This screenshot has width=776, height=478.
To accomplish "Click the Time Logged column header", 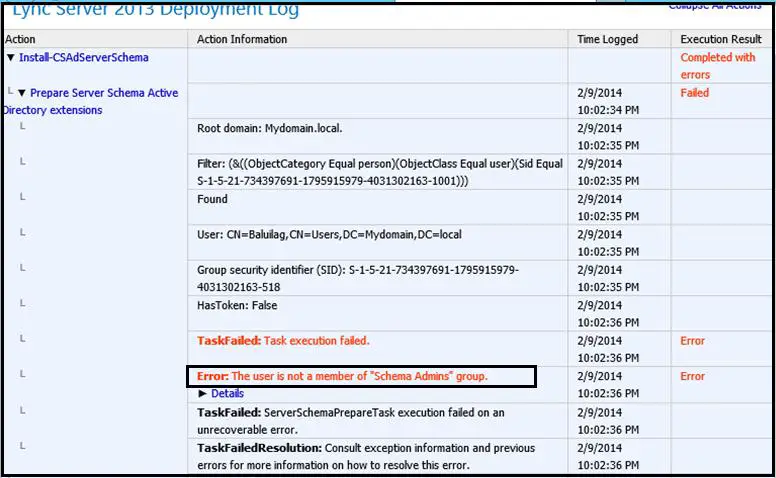I will click(x=607, y=39).
